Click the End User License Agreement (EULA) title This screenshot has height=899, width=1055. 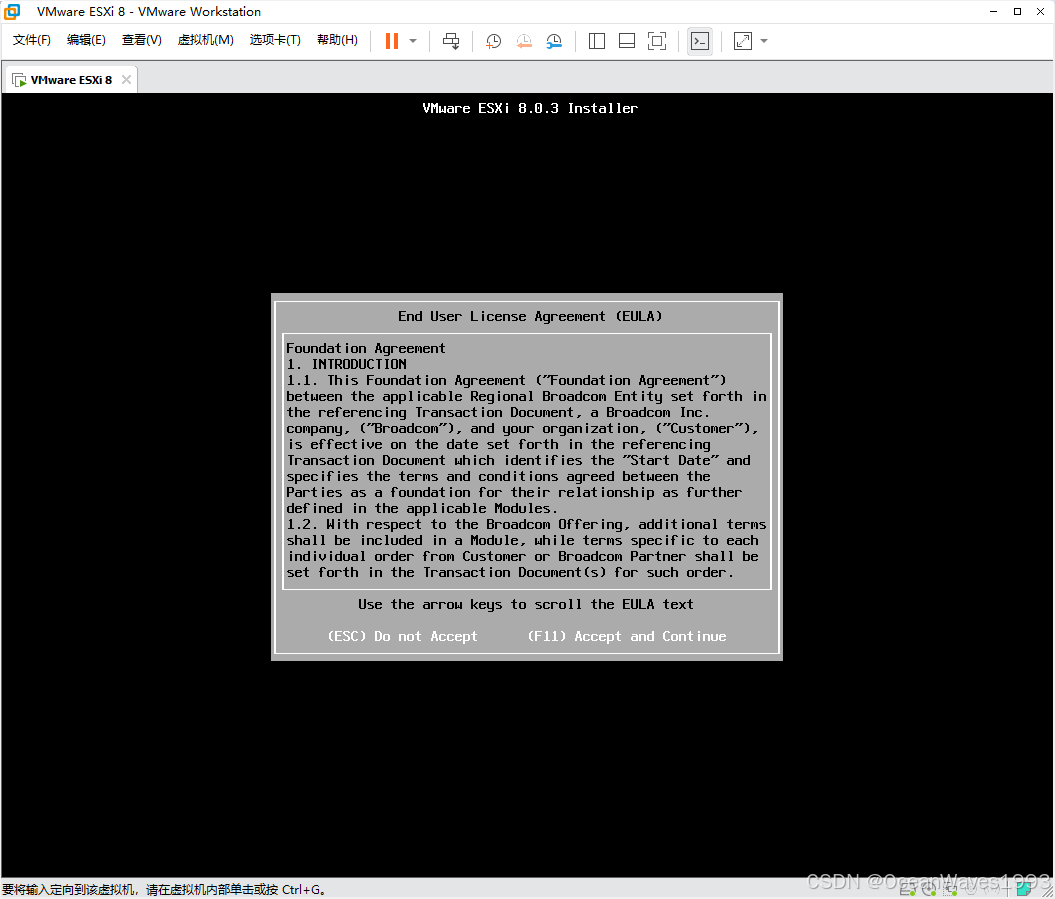point(530,316)
